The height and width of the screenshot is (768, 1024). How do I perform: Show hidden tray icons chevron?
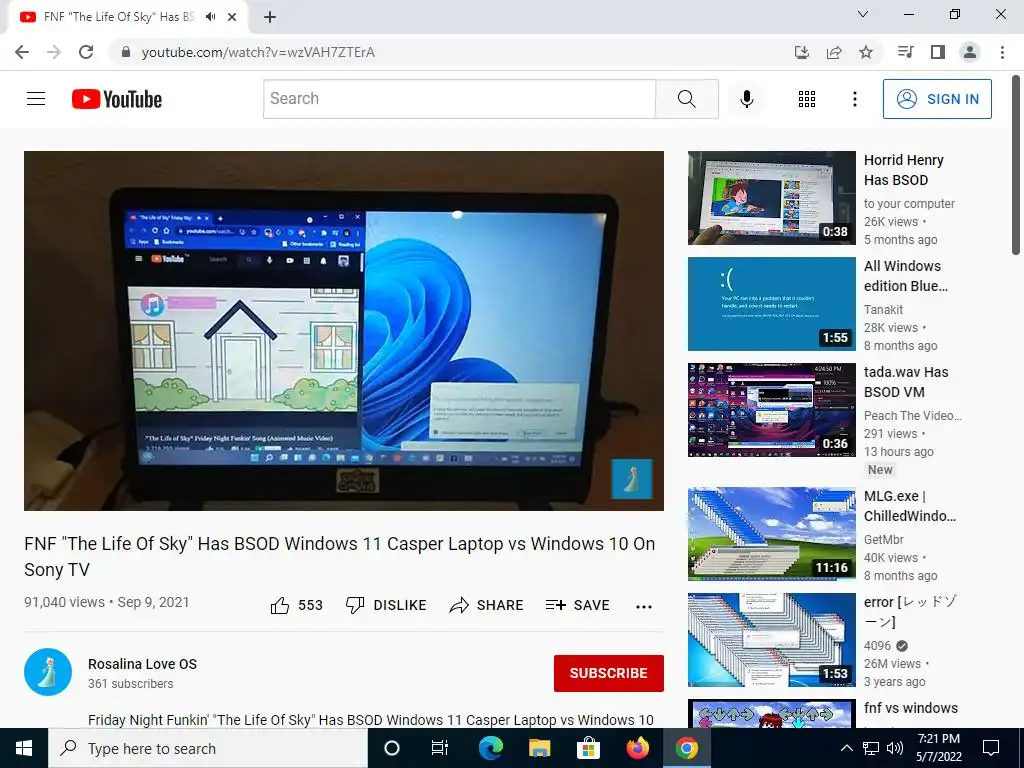[x=846, y=748]
